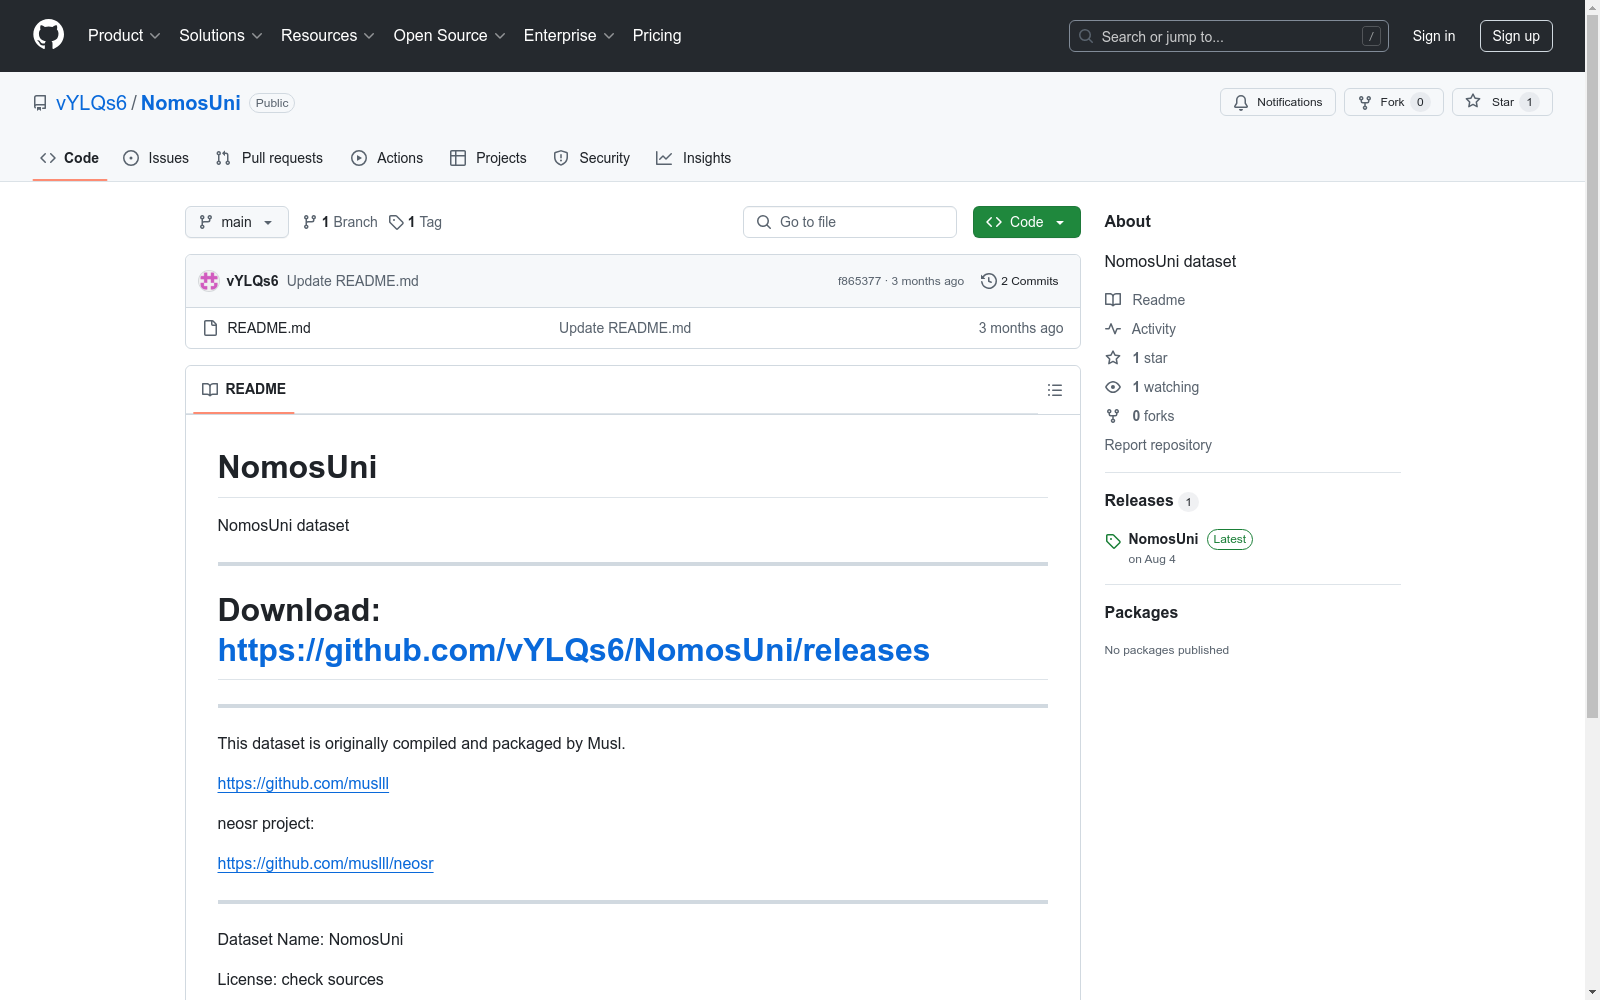Viewport: 1600px width, 1000px height.
Task: Open the vYLQs6 owner profile link
Action: (x=91, y=103)
